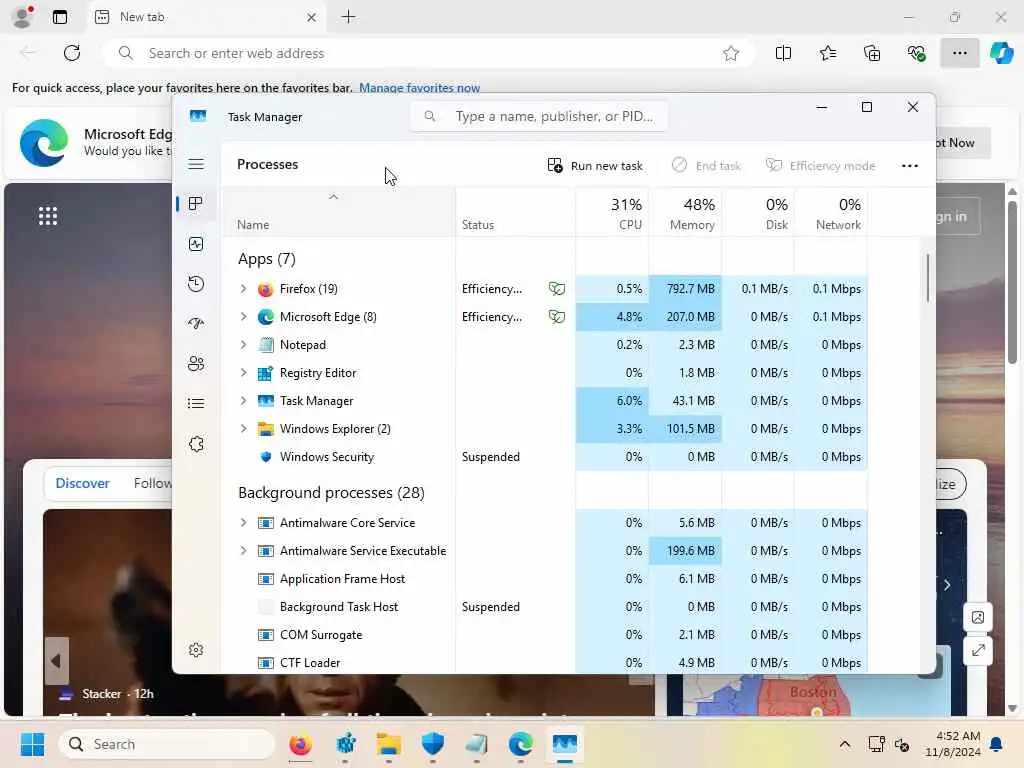Click the three-dot more options in Task Manager
Viewport: 1024px width, 768px height.
[910, 166]
